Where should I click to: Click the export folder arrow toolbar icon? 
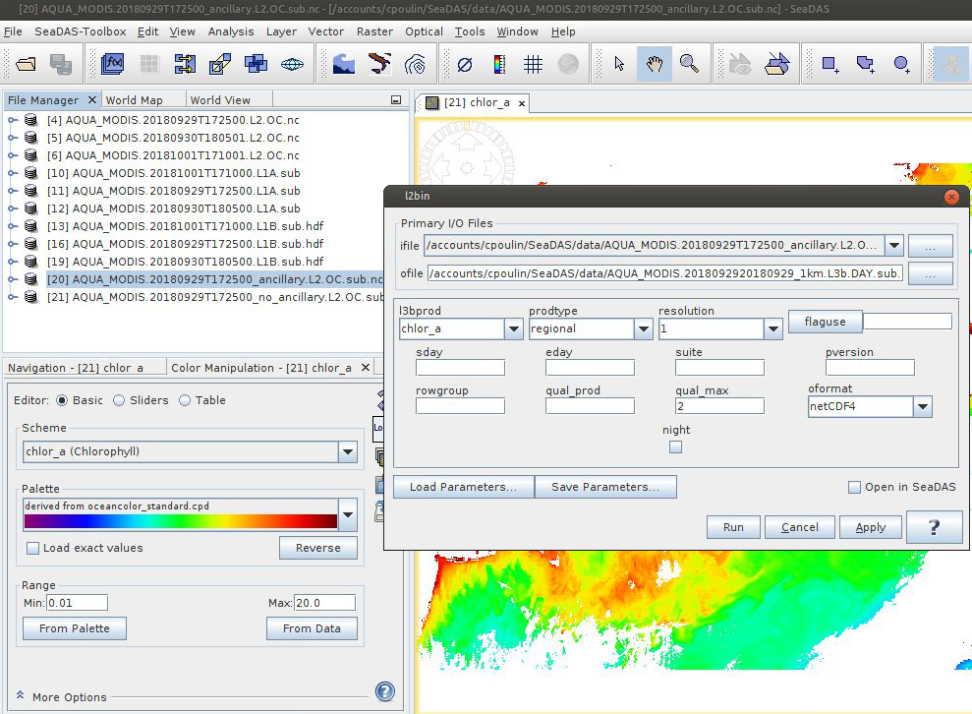[777, 64]
